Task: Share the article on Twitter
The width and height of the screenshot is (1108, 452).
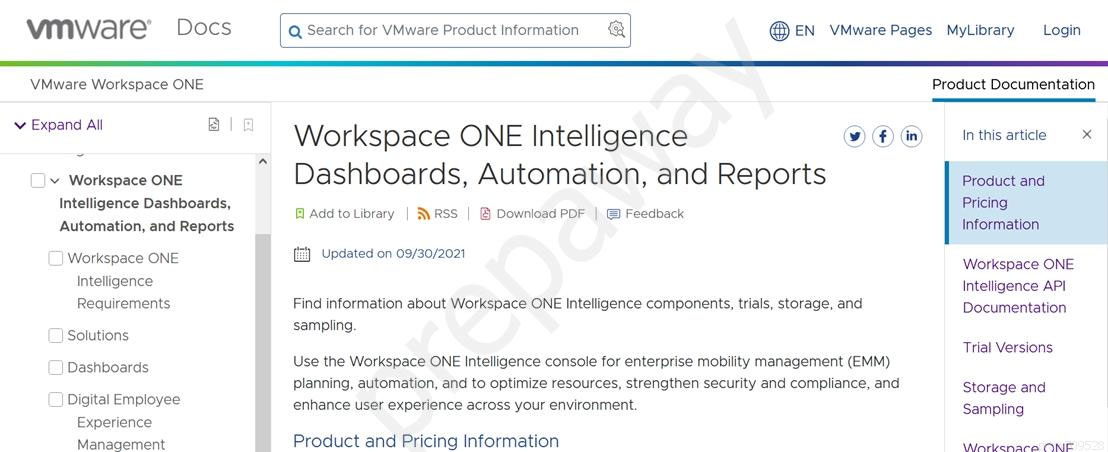Action: pos(854,136)
